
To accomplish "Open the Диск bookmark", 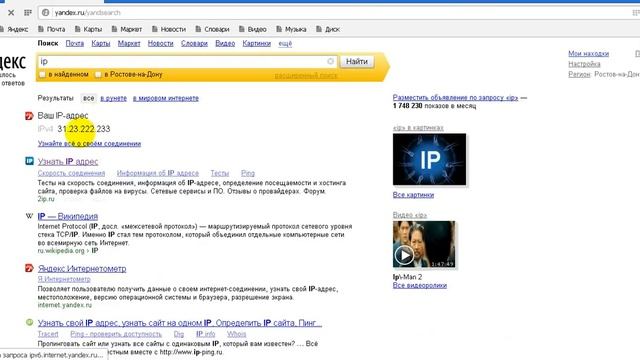I will [328, 29].
